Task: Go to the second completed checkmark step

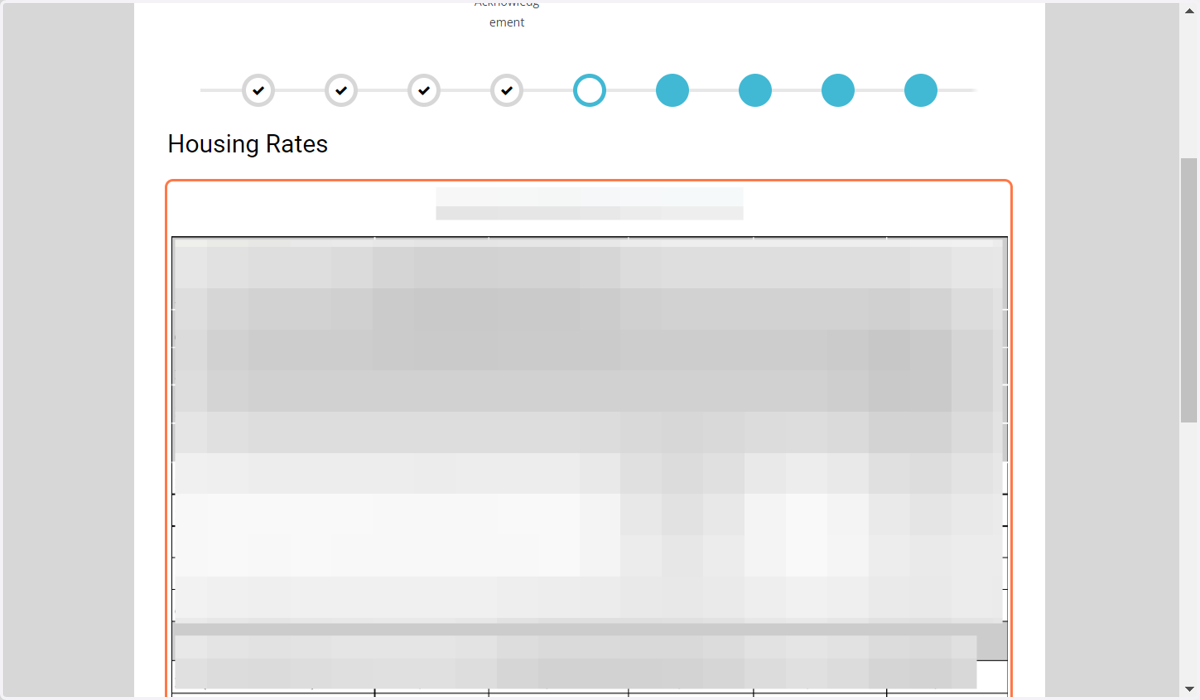Action: 341,90
